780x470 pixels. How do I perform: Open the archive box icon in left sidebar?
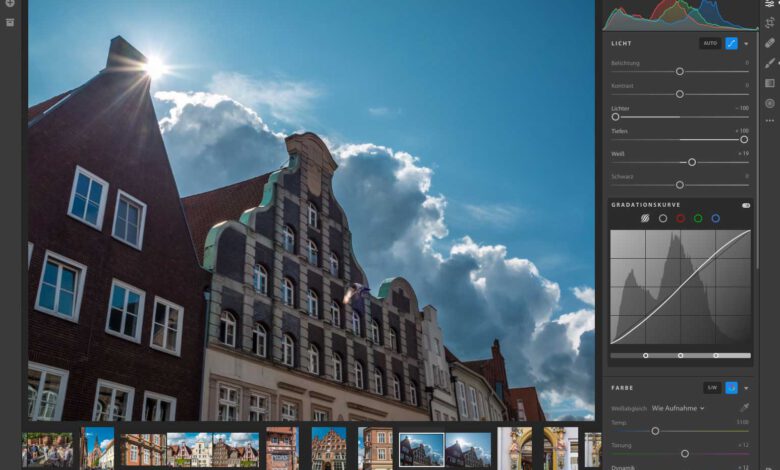click(x=10, y=22)
